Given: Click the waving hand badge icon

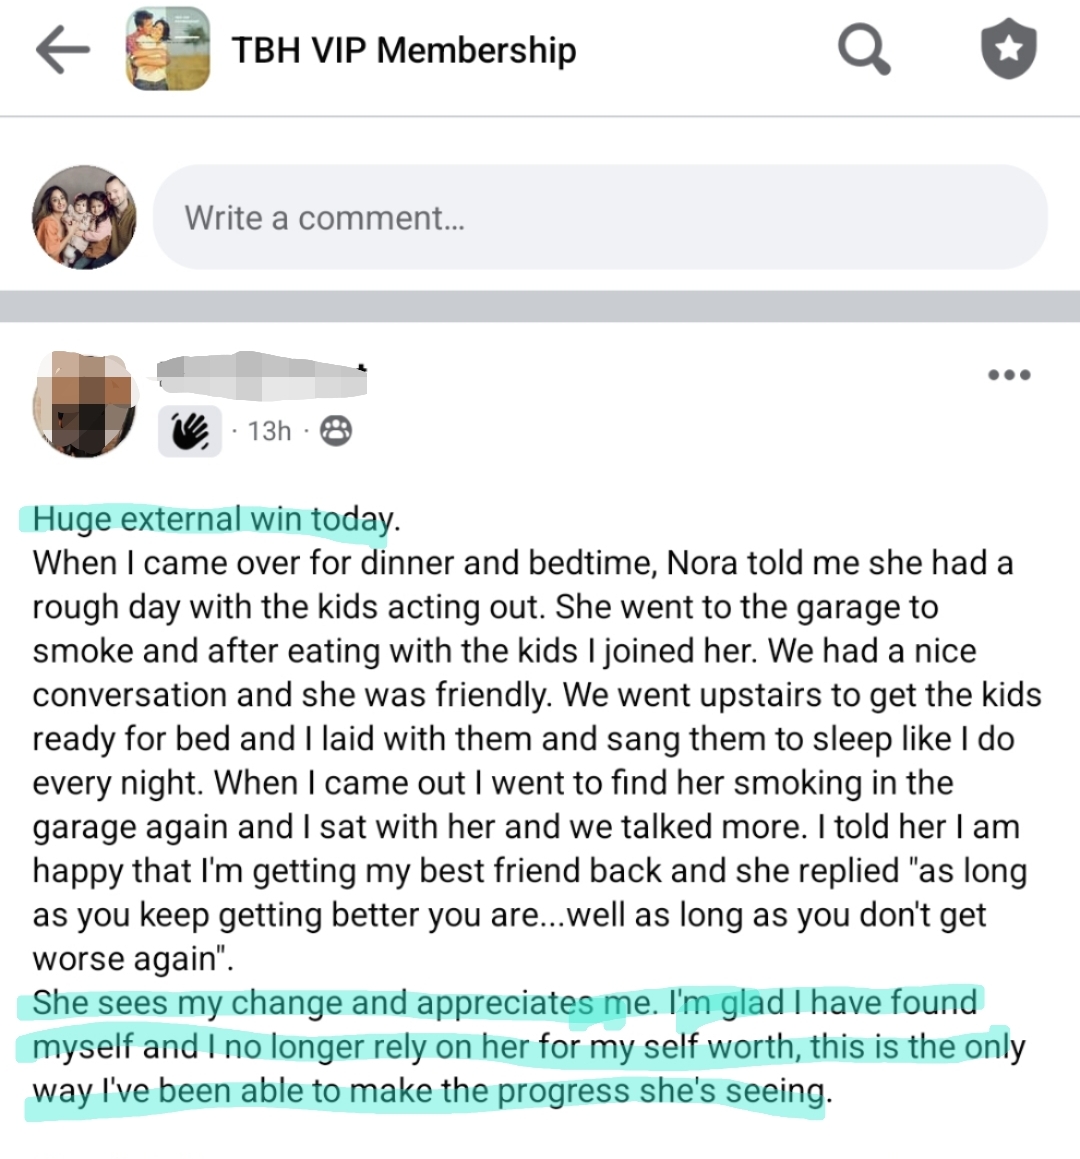Looking at the screenshot, I should pyautogui.click(x=189, y=431).
